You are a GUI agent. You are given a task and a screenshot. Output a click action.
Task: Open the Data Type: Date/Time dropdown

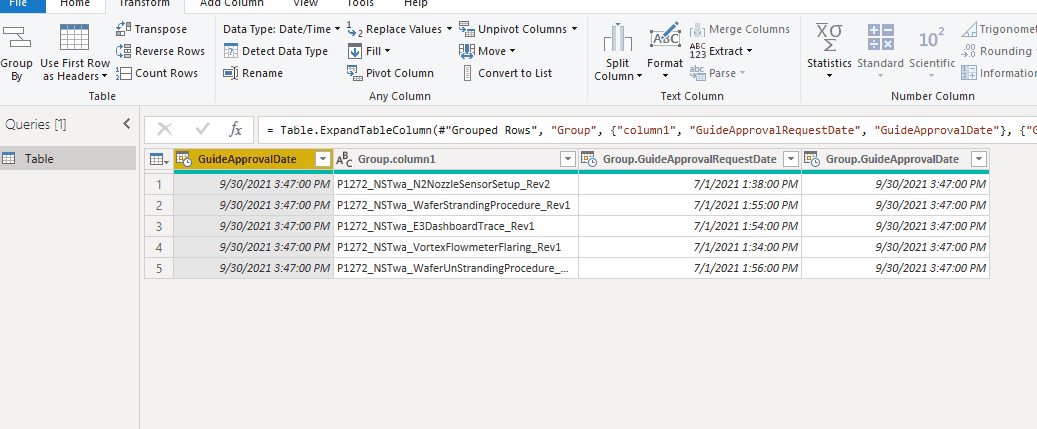pyautogui.click(x=281, y=29)
